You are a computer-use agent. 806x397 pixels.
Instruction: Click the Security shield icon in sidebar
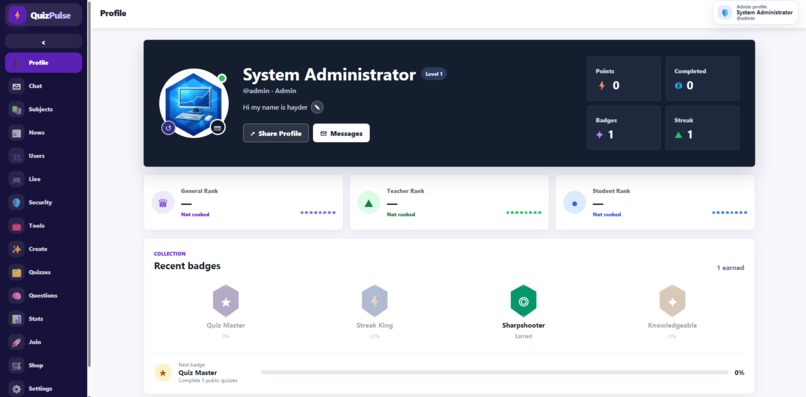tap(17, 203)
